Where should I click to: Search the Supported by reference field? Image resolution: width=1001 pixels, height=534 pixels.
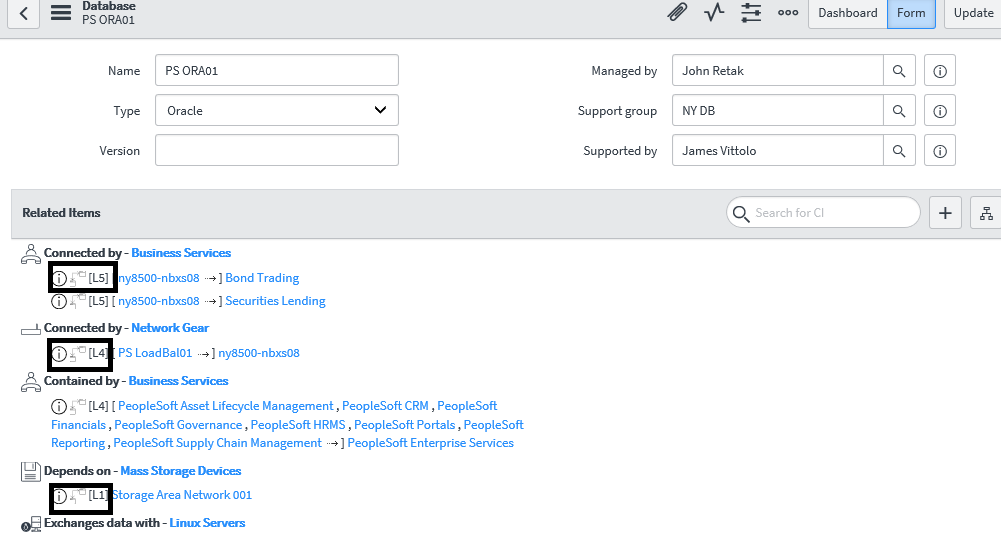[x=899, y=151]
